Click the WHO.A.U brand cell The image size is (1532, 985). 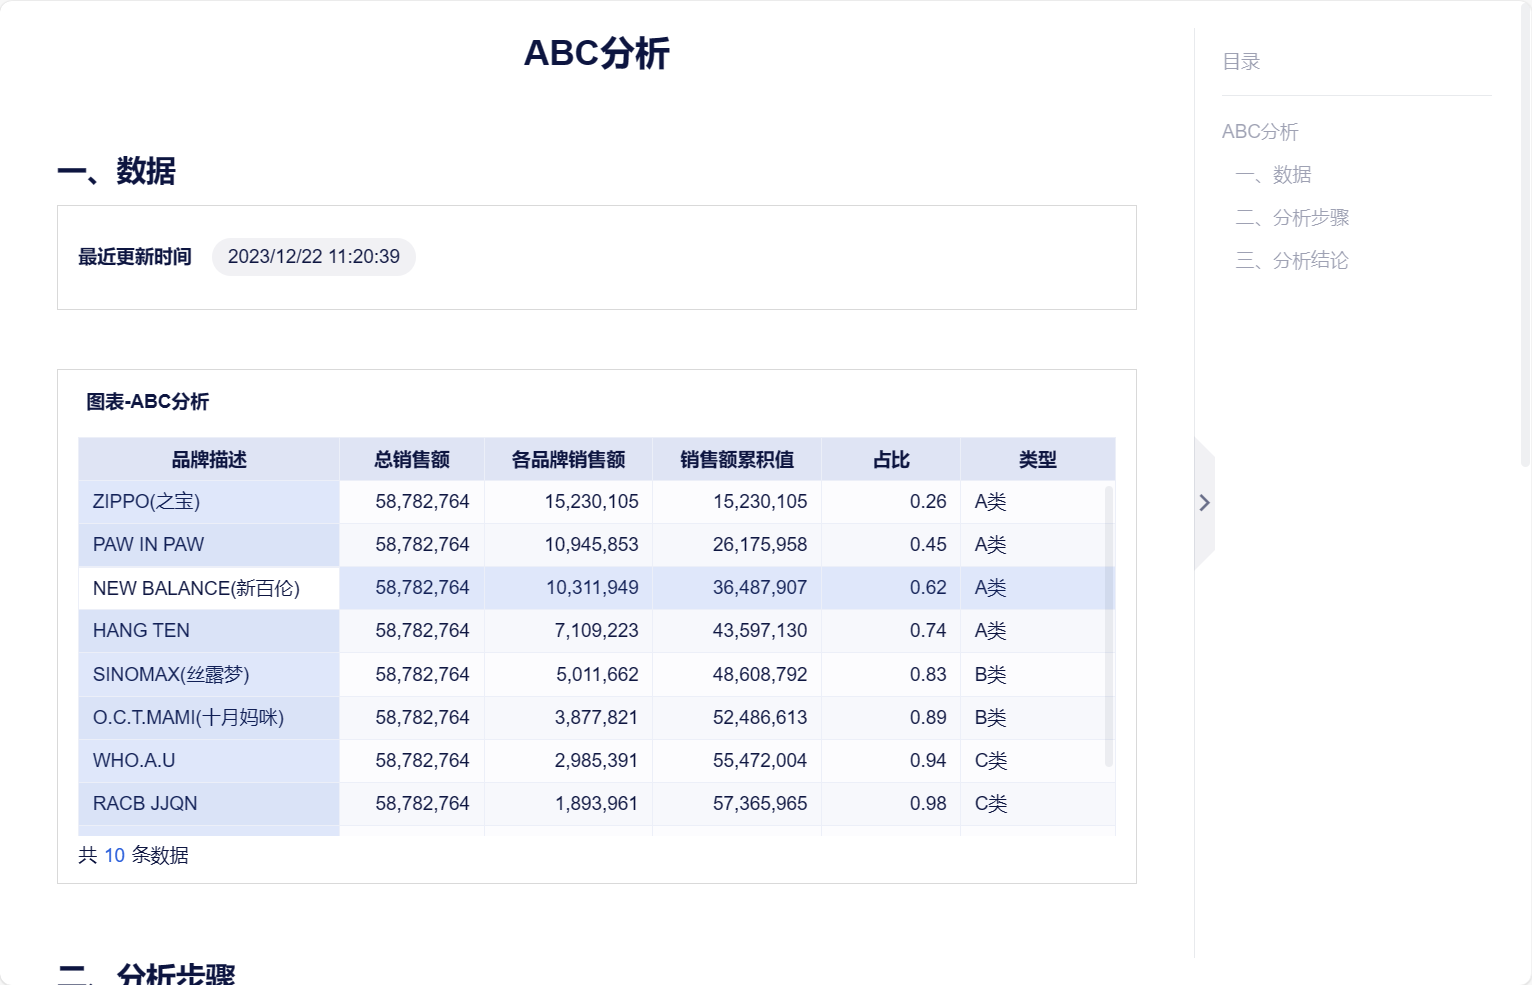[x=134, y=761]
